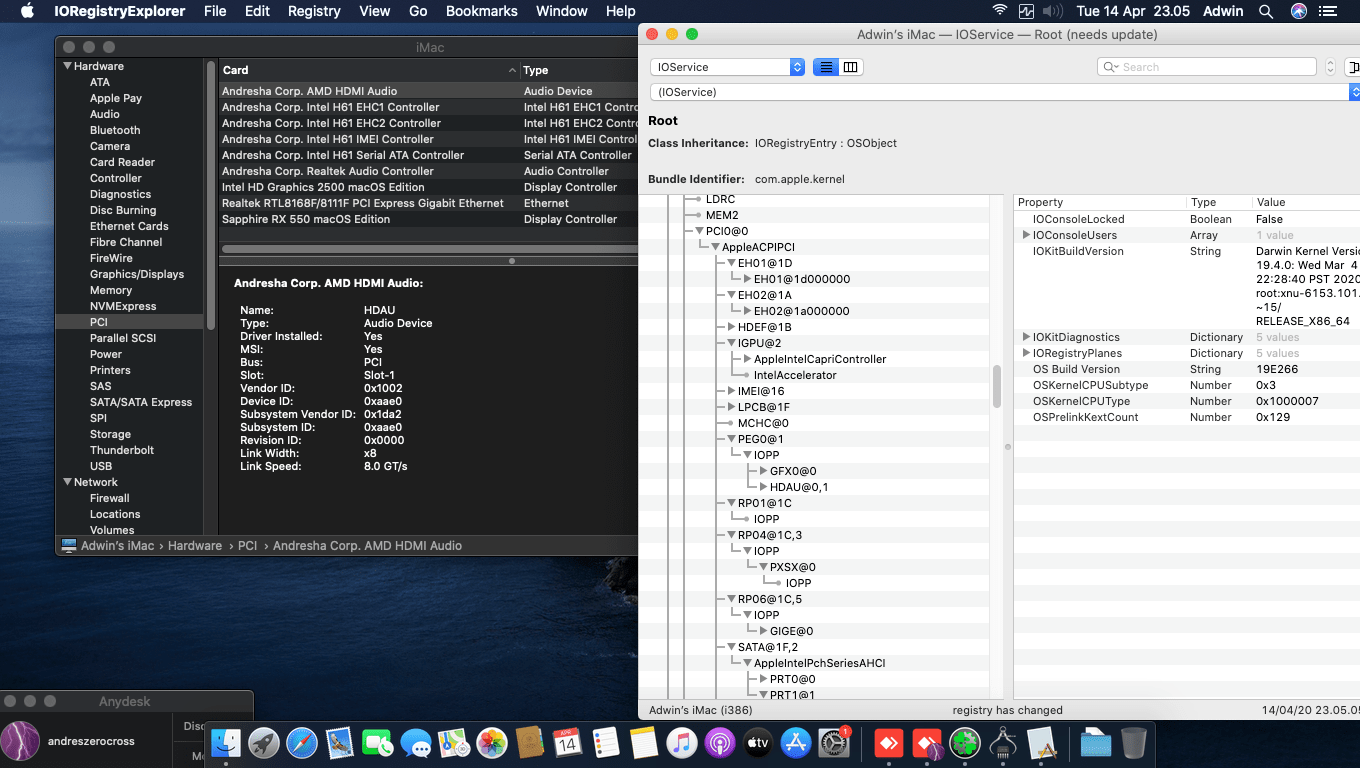Launch AnyDesk from the Dock
The width and height of the screenshot is (1360, 768).
889,743
